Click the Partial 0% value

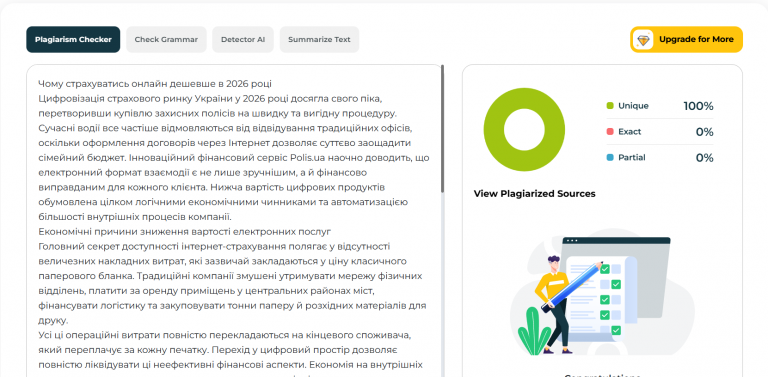(x=704, y=158)
